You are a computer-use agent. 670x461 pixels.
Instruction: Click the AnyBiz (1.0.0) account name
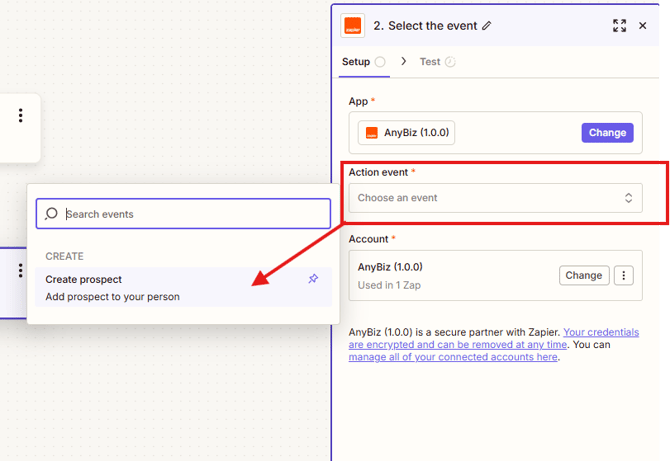[390, 267]
